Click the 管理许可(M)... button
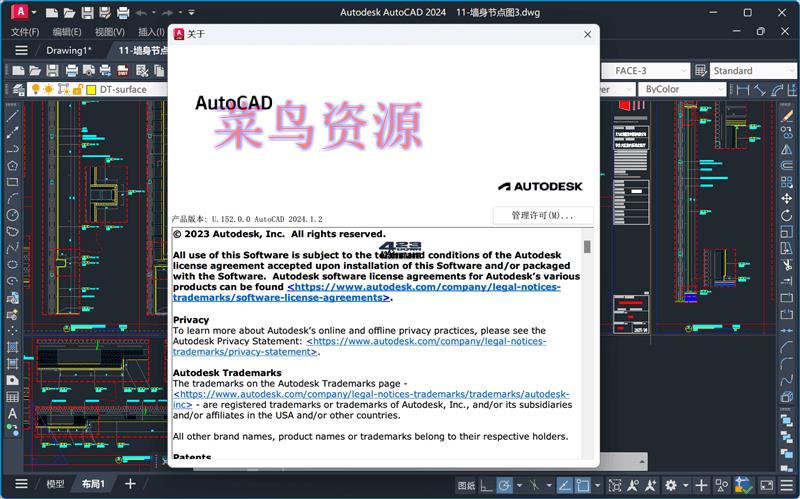The width and height of the screenshot is (800, 499). [x=543, y=215]
